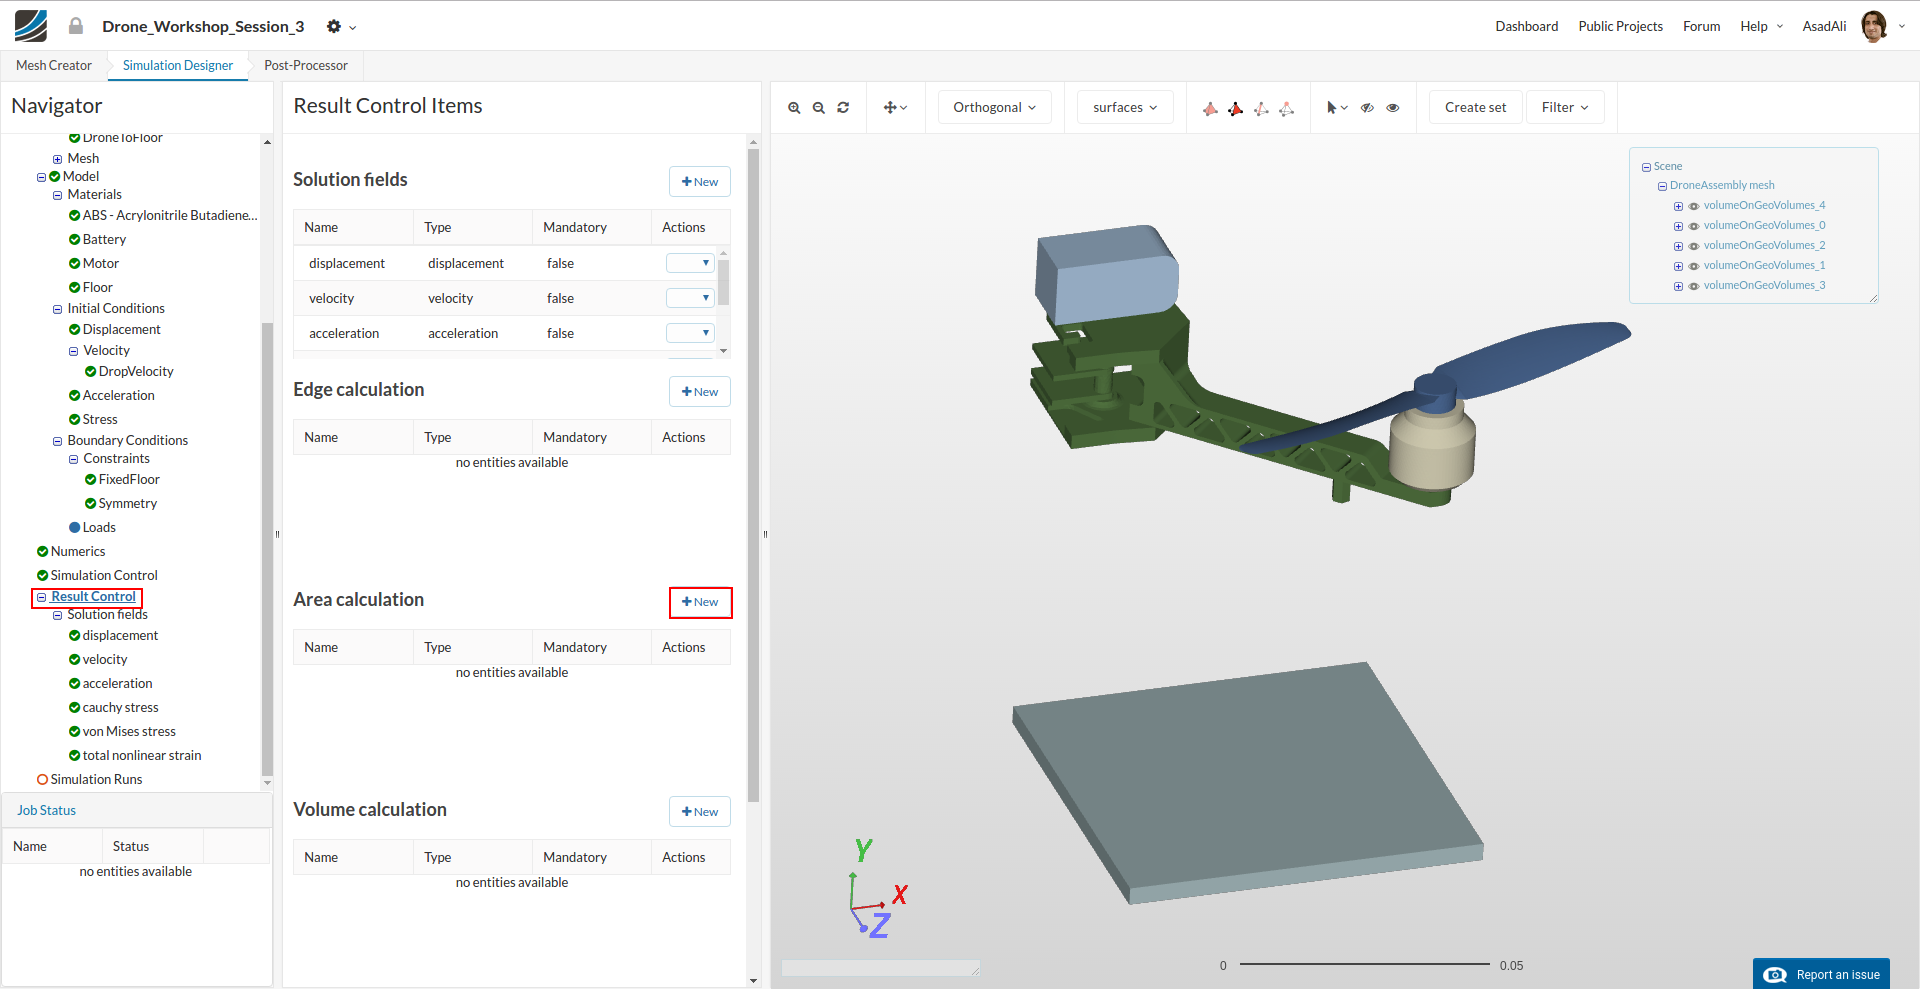Expand the Mesh node in Navigator
Screen dimensions: 1920x989
coord(57,159)
